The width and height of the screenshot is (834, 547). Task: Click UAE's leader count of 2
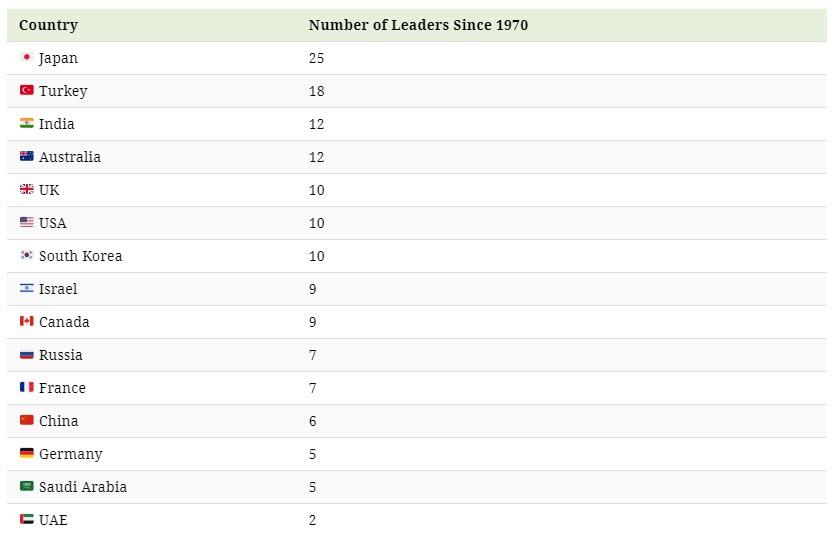312,520
